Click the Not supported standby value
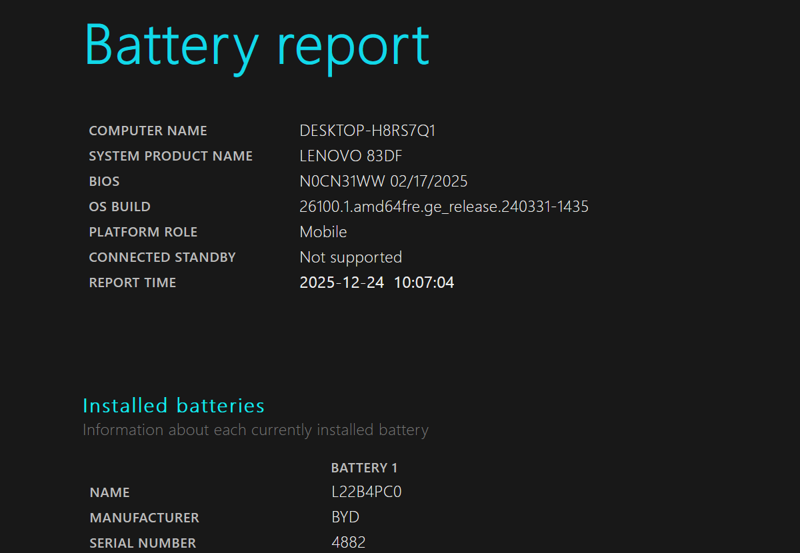Screen dimensions: 800x553 point(350,258)
